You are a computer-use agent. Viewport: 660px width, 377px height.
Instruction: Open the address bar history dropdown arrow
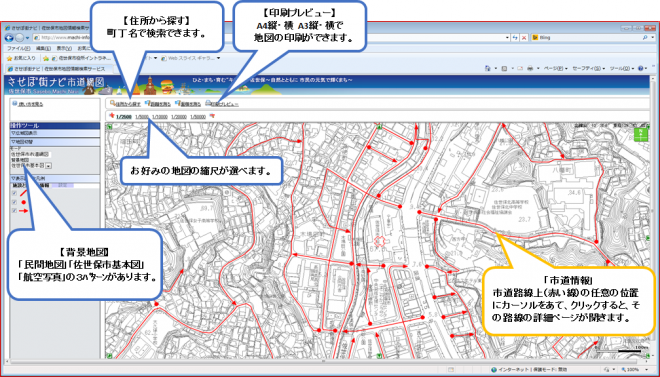[507, 37]
